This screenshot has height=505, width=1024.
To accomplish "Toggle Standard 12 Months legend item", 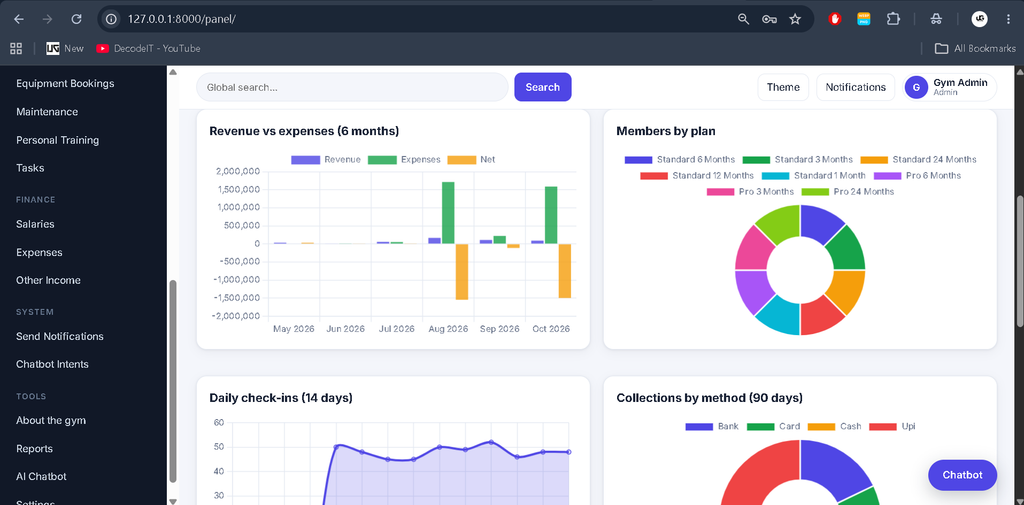I will (697, 176).
